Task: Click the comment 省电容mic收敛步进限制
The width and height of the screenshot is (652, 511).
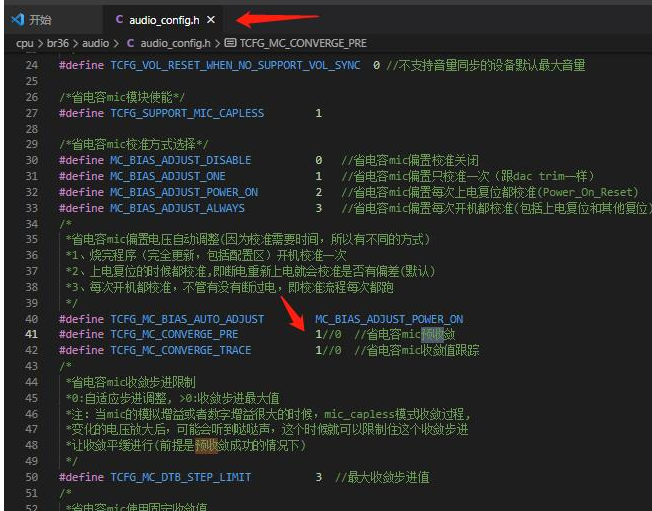Action: point(133,382)
